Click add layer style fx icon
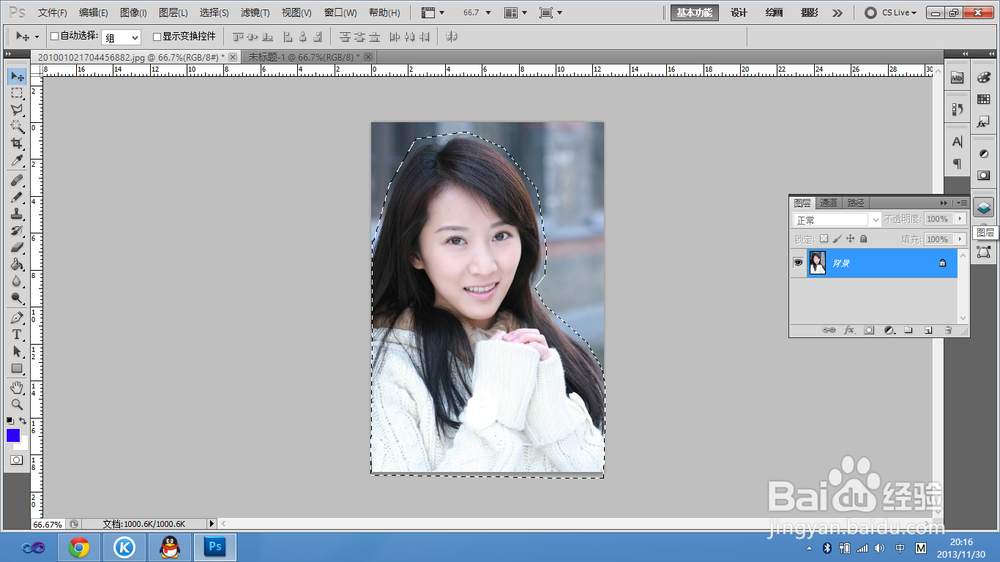 pyautogui.click(x=849, y=330)
